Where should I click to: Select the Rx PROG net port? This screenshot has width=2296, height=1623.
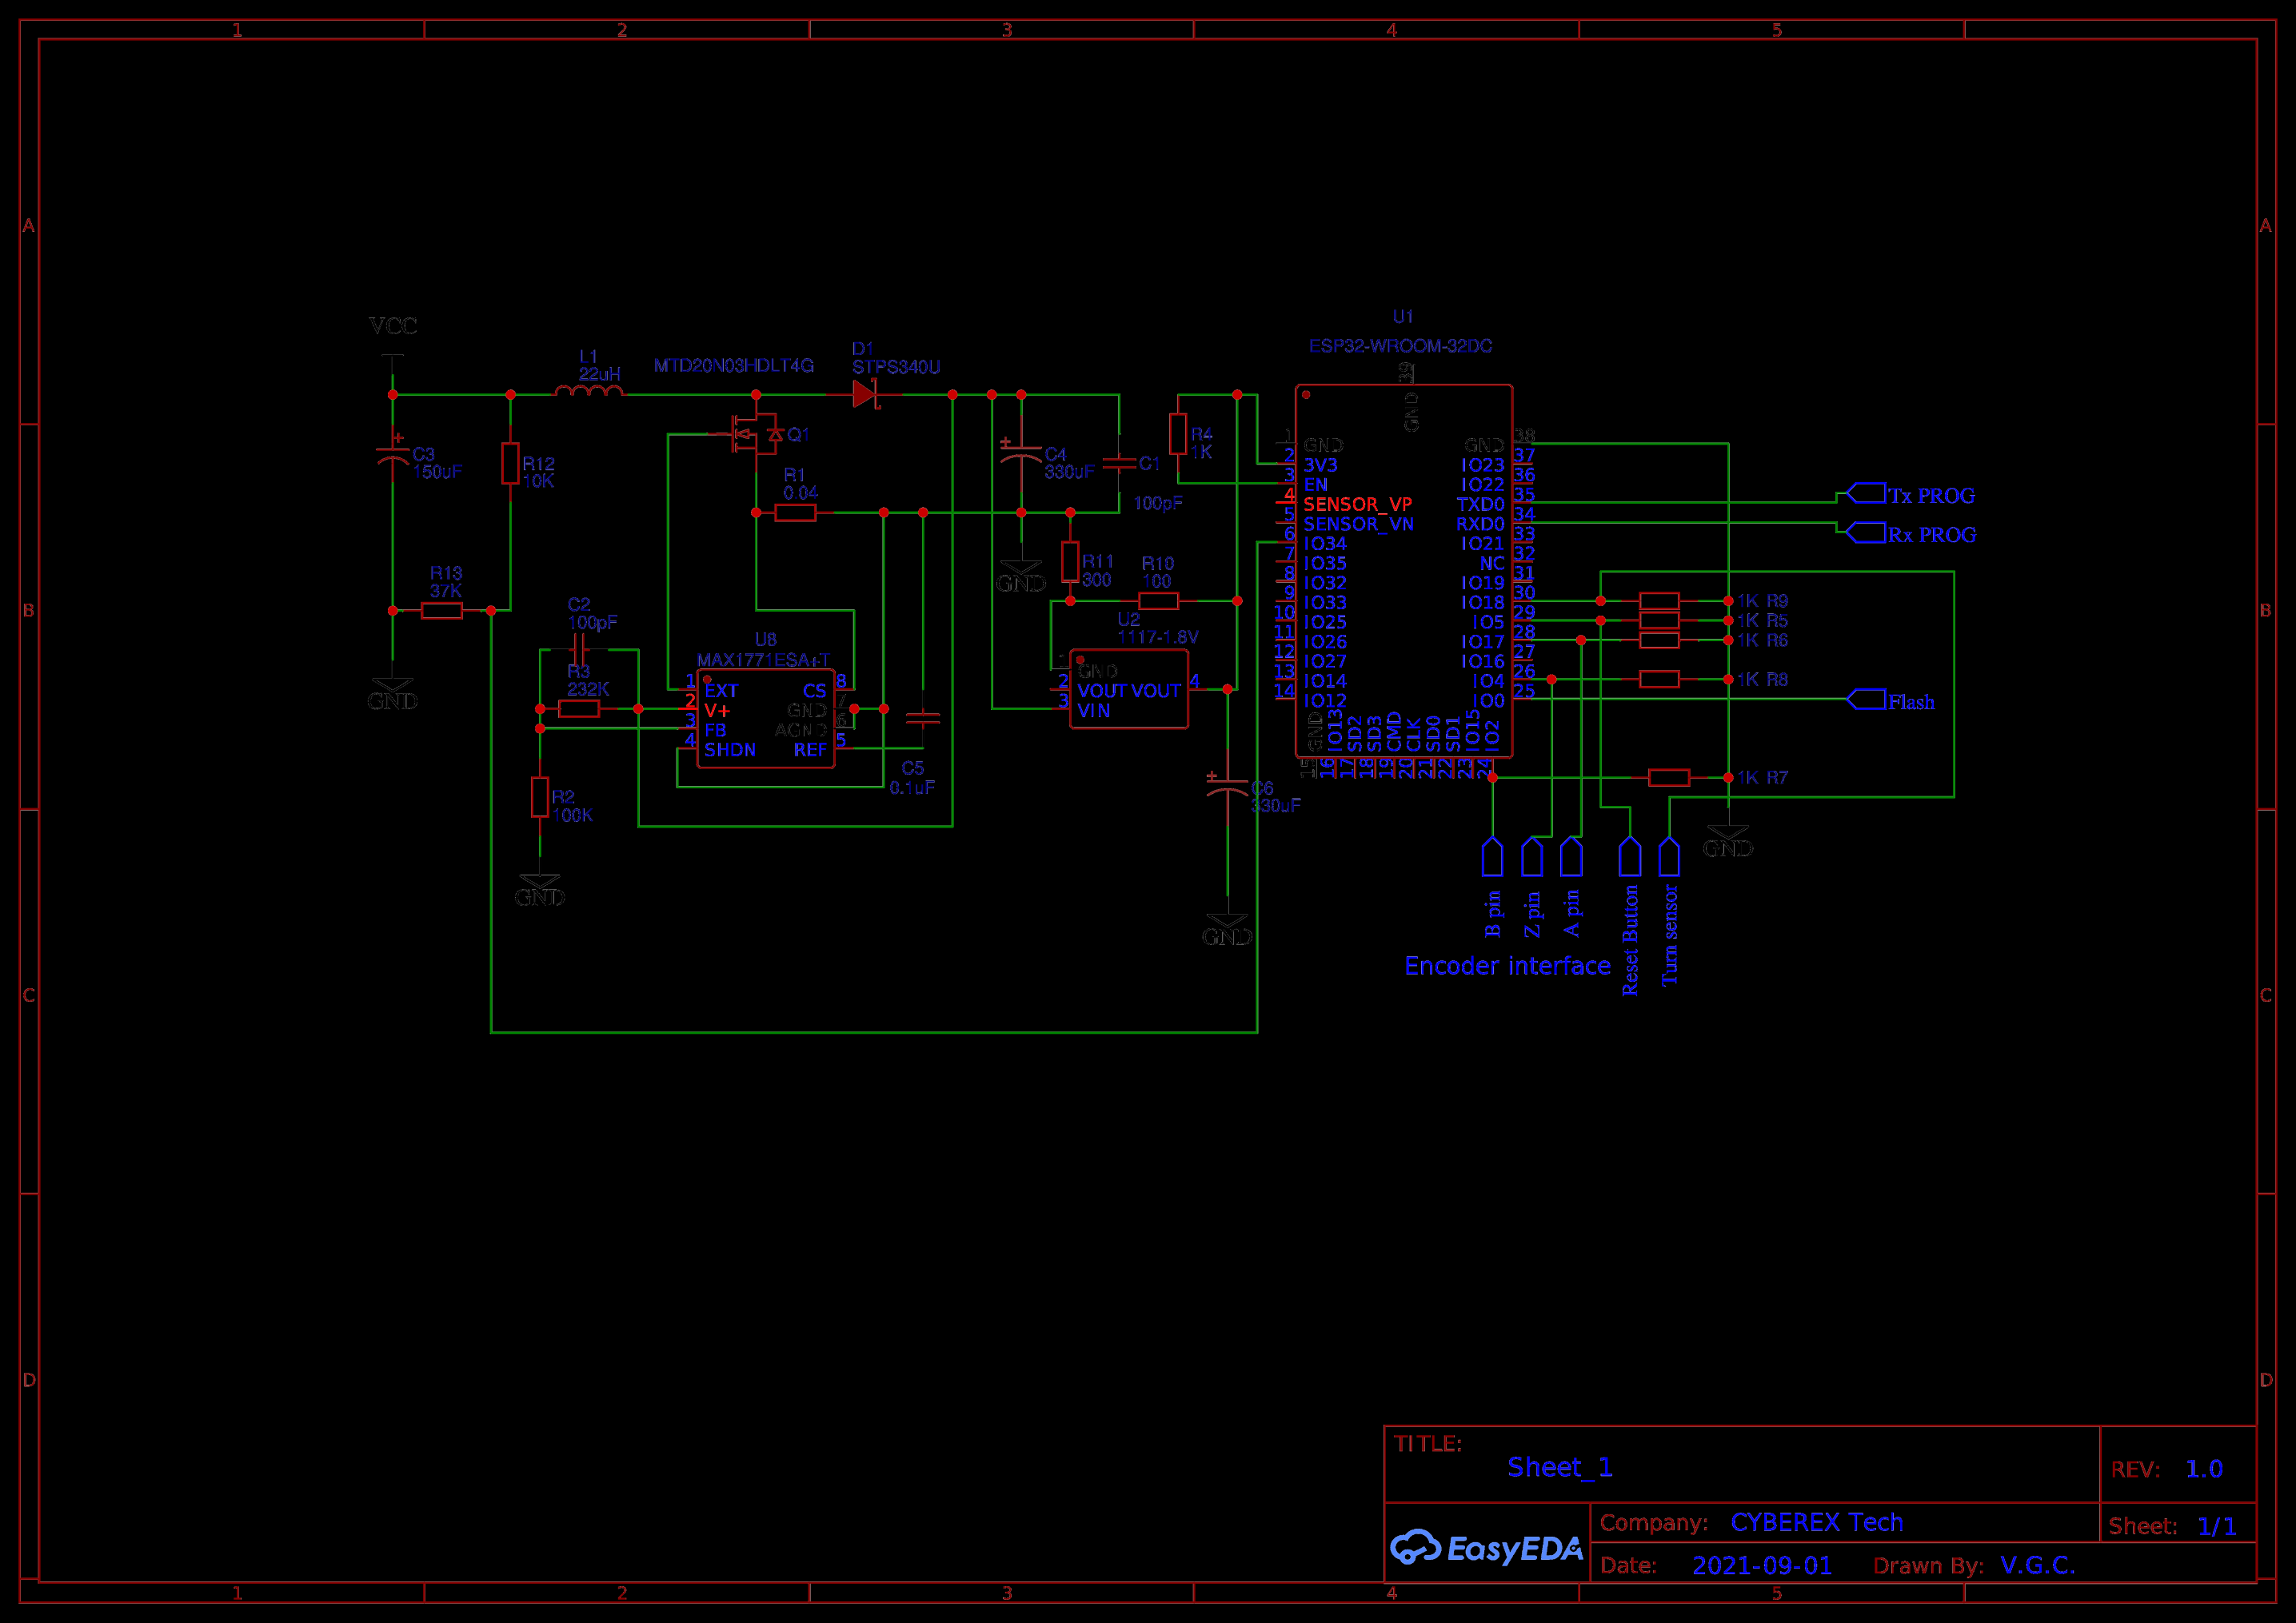pos(1866,533)
